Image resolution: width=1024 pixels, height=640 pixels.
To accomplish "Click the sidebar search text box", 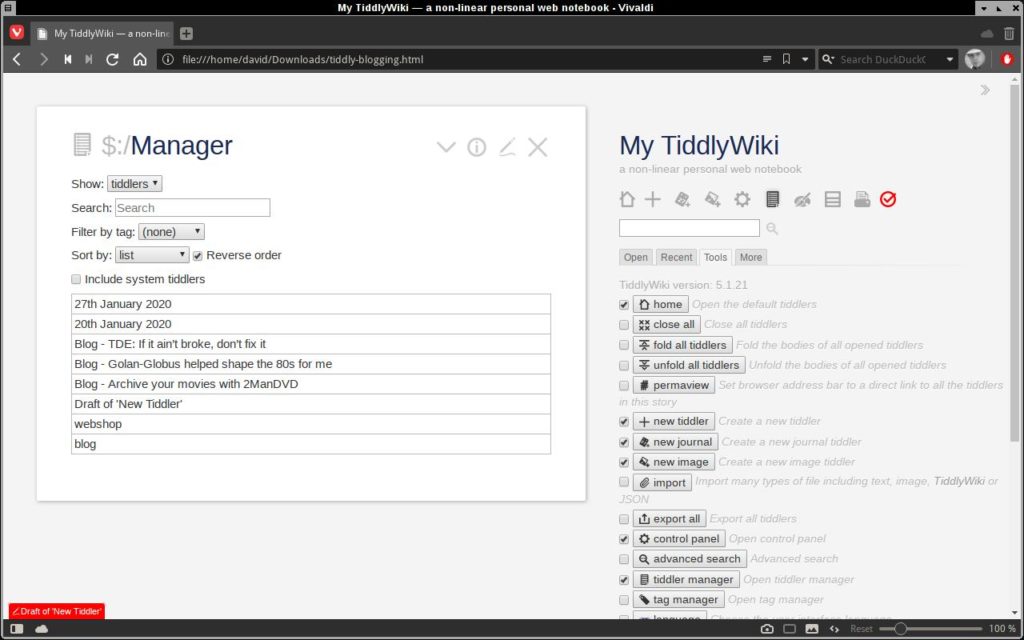I will 689,228.
